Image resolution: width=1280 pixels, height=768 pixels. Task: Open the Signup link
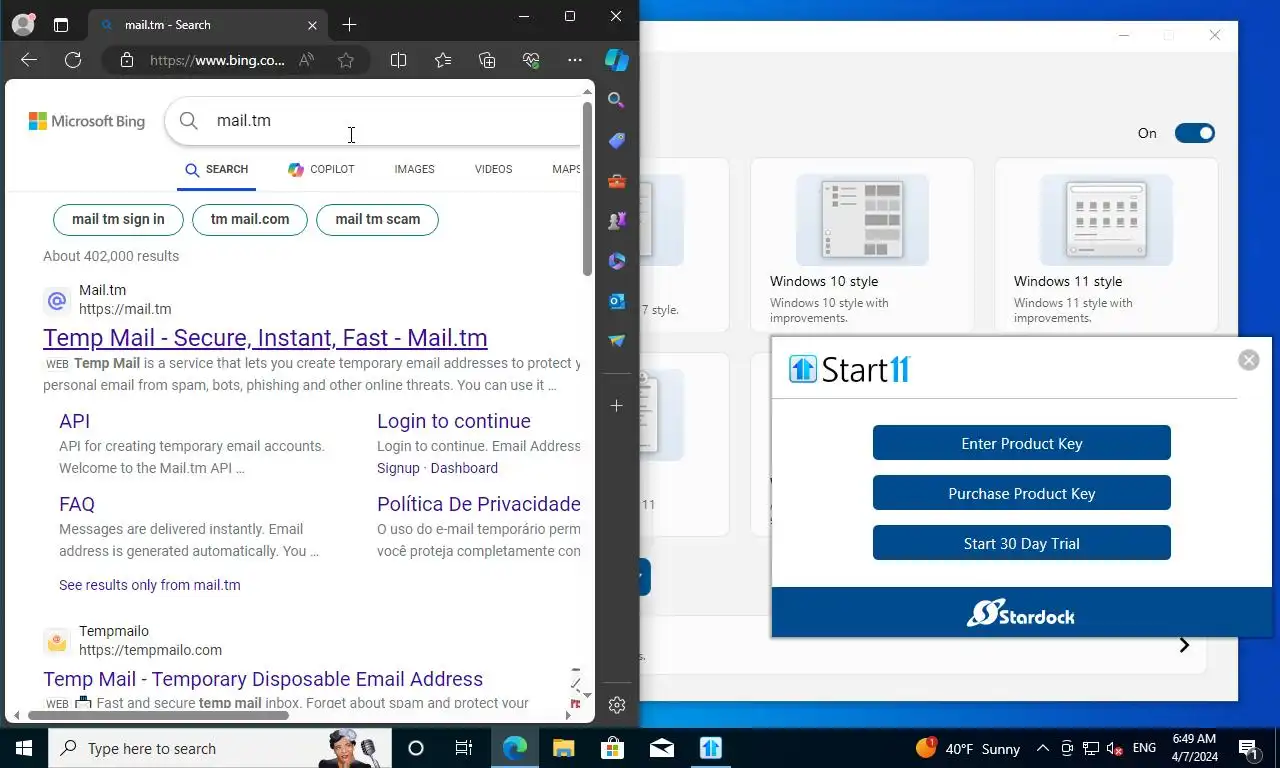pyautogui.click(x=398, y=468)
